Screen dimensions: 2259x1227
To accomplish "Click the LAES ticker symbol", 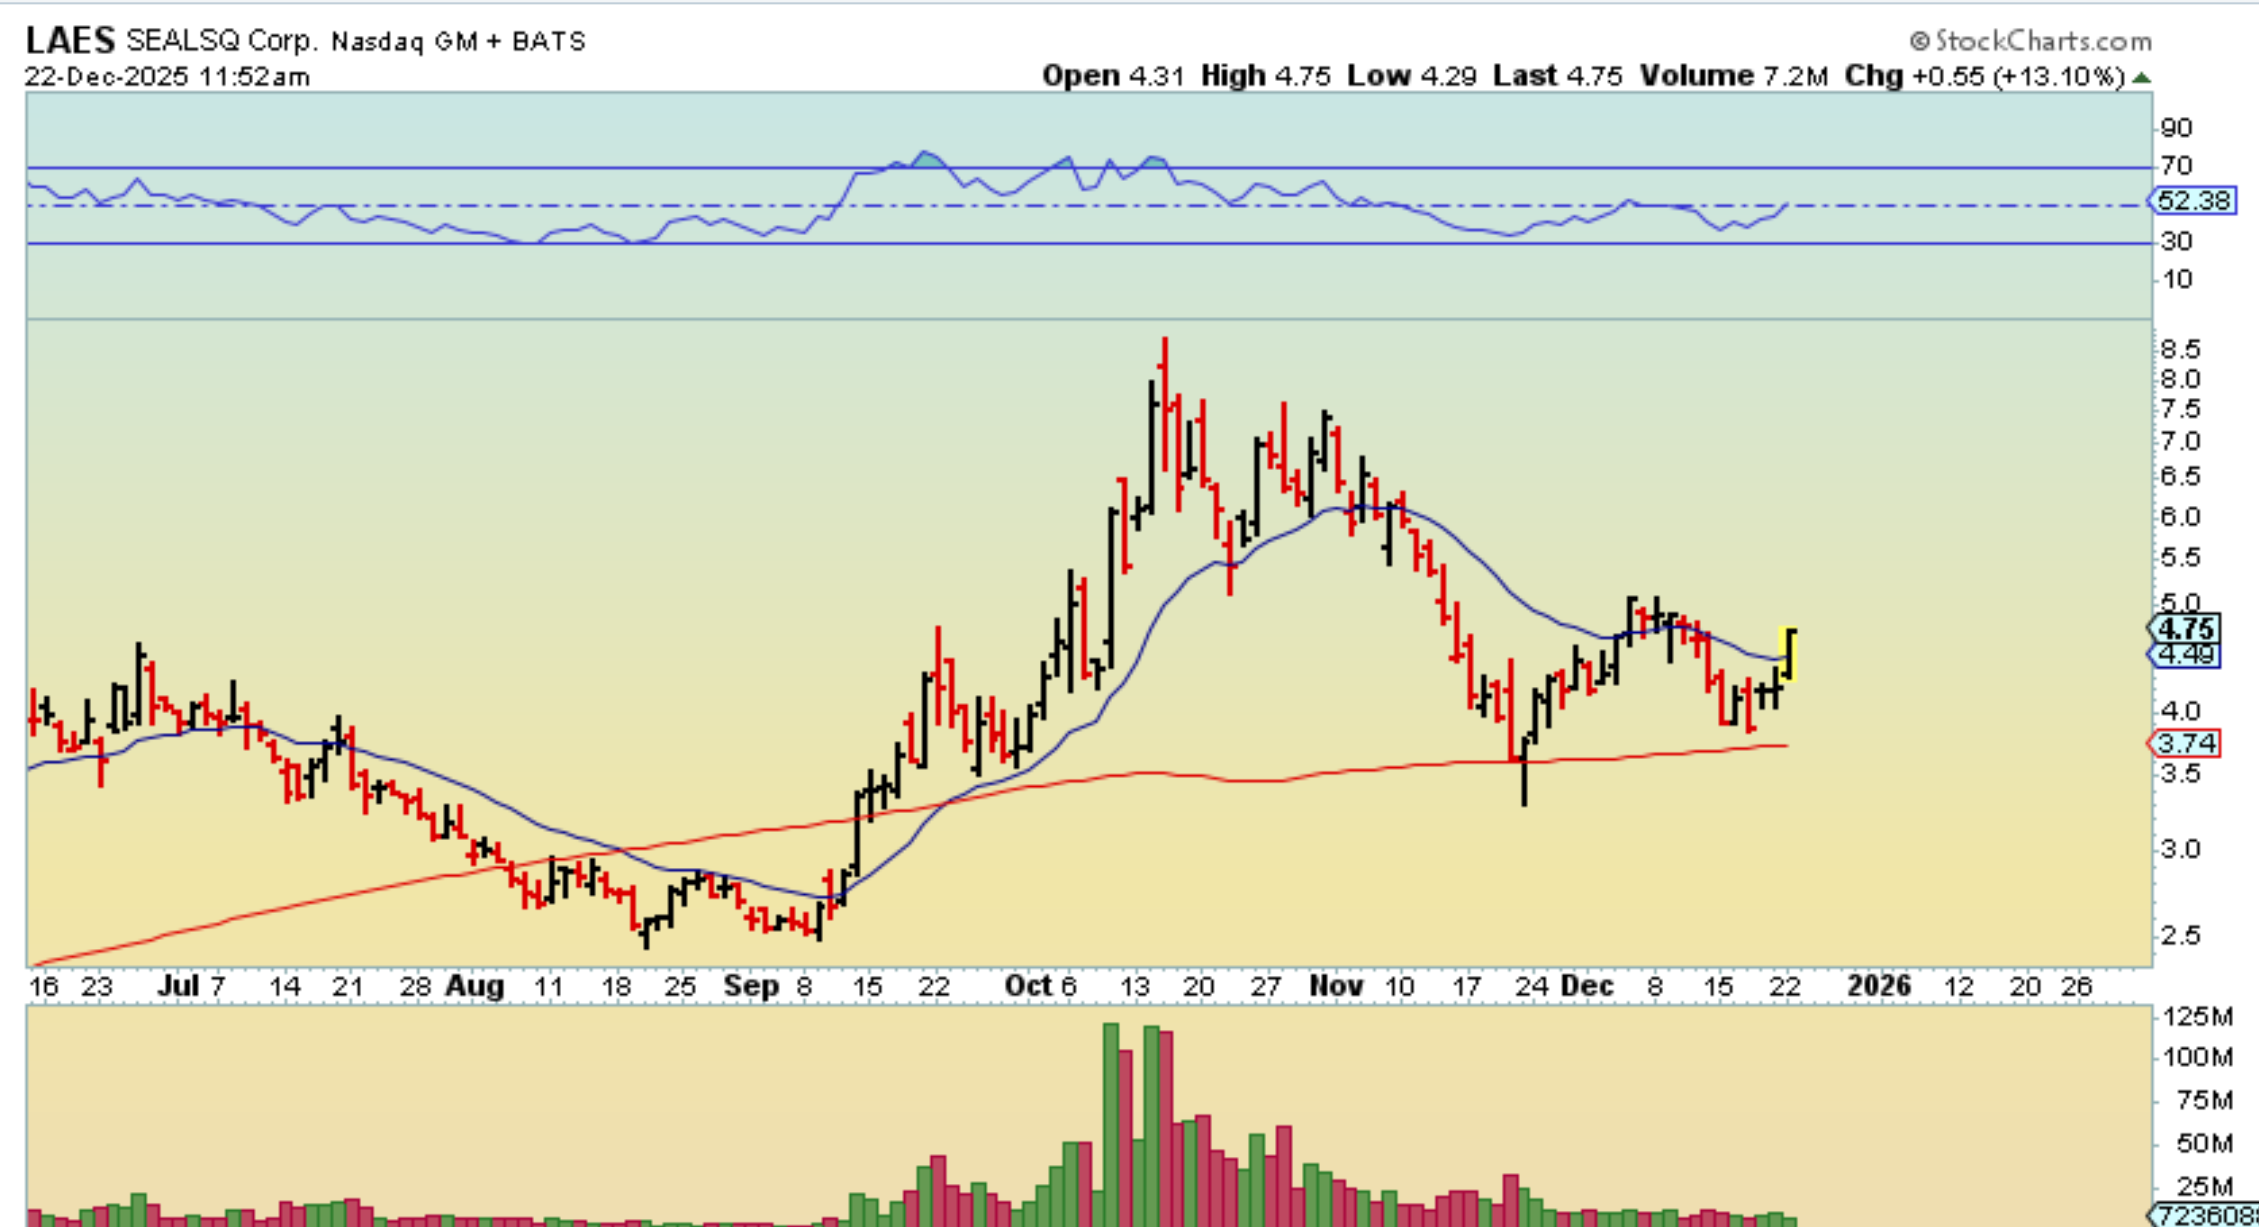I will click(x=70, y=41).
